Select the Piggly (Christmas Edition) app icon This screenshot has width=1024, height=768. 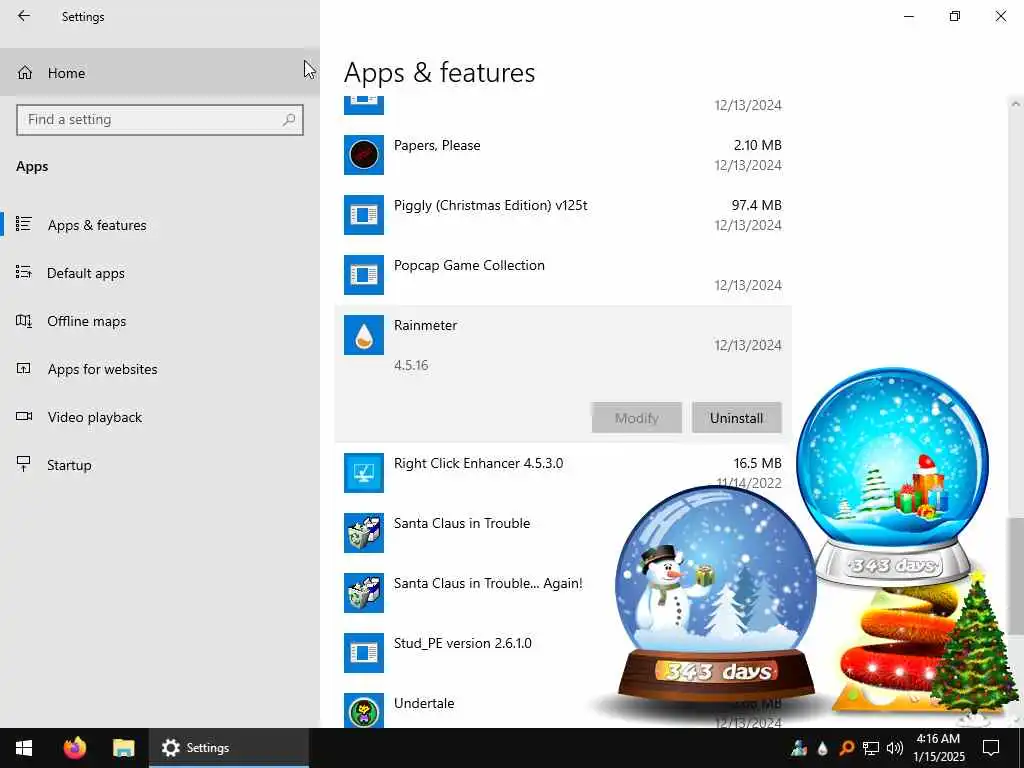(x=364, y=215)
